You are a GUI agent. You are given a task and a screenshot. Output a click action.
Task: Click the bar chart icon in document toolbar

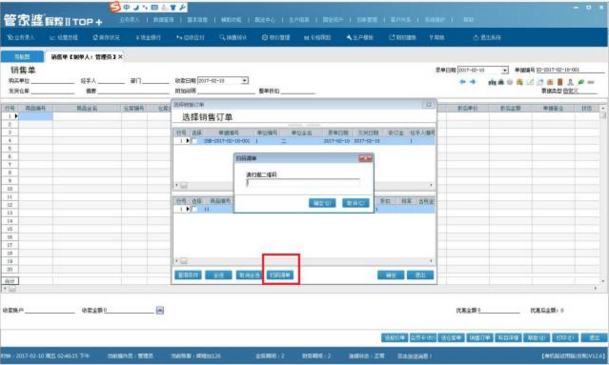coord(492,82)
